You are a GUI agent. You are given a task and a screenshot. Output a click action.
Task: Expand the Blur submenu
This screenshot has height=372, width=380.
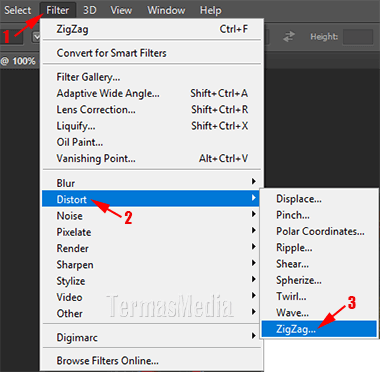[152, 183]
